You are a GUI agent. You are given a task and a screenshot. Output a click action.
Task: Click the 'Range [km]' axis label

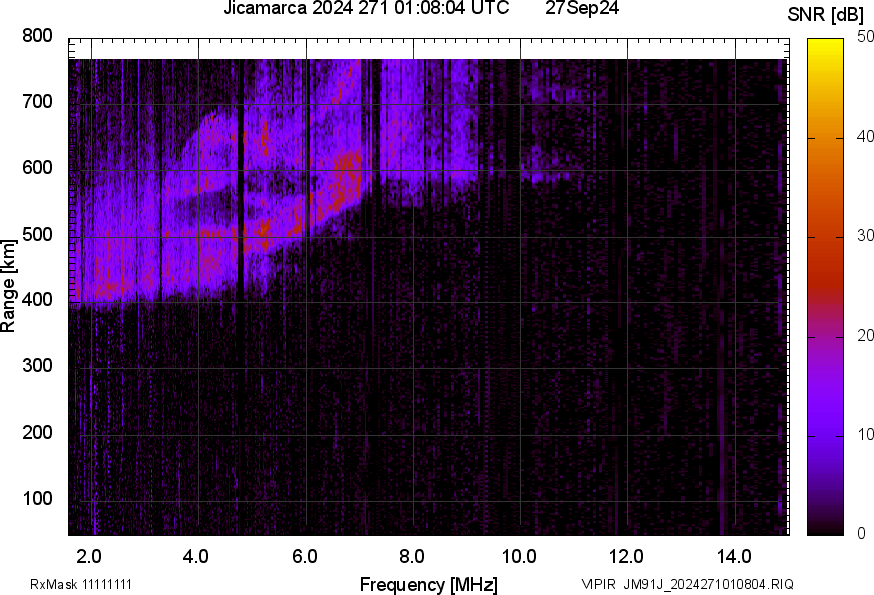[8, 286]
